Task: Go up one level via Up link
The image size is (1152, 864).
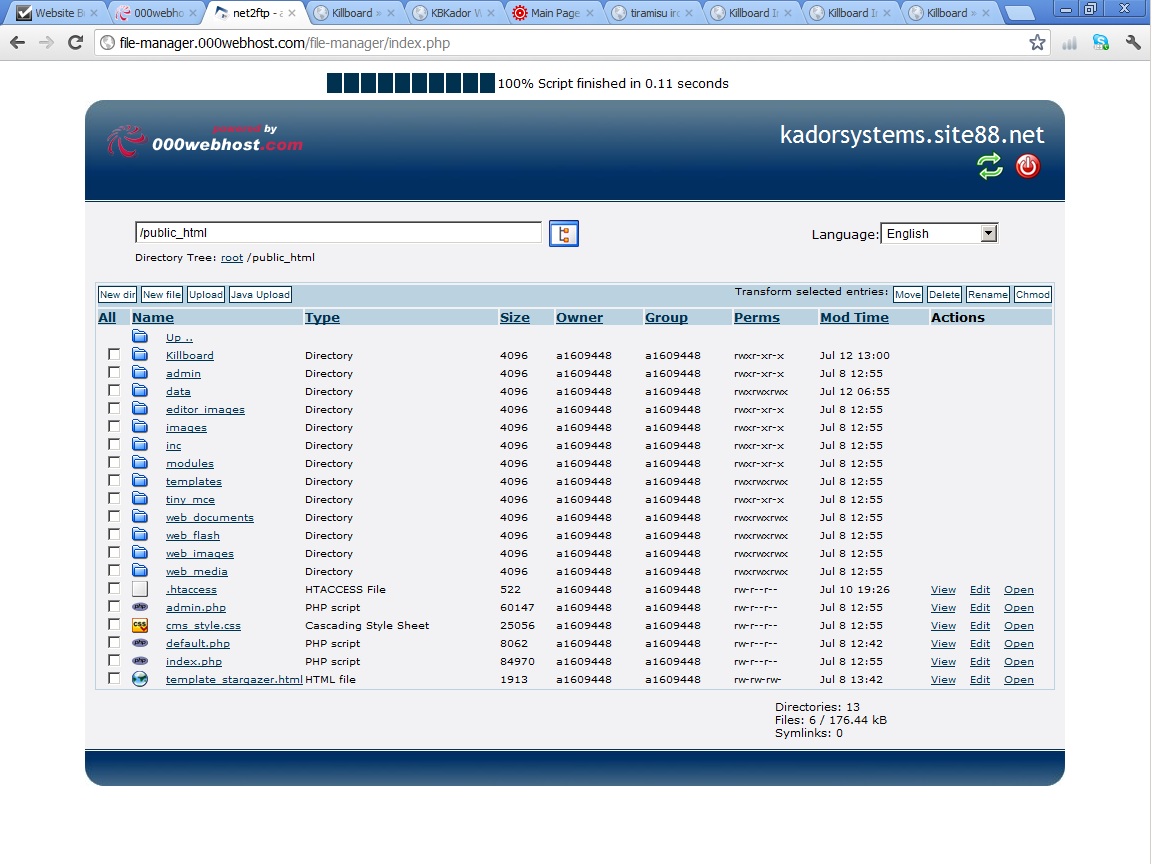Action: [179, 337]
